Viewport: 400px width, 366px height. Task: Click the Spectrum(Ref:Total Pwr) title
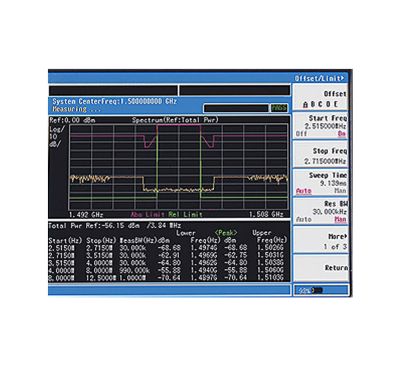175,120
